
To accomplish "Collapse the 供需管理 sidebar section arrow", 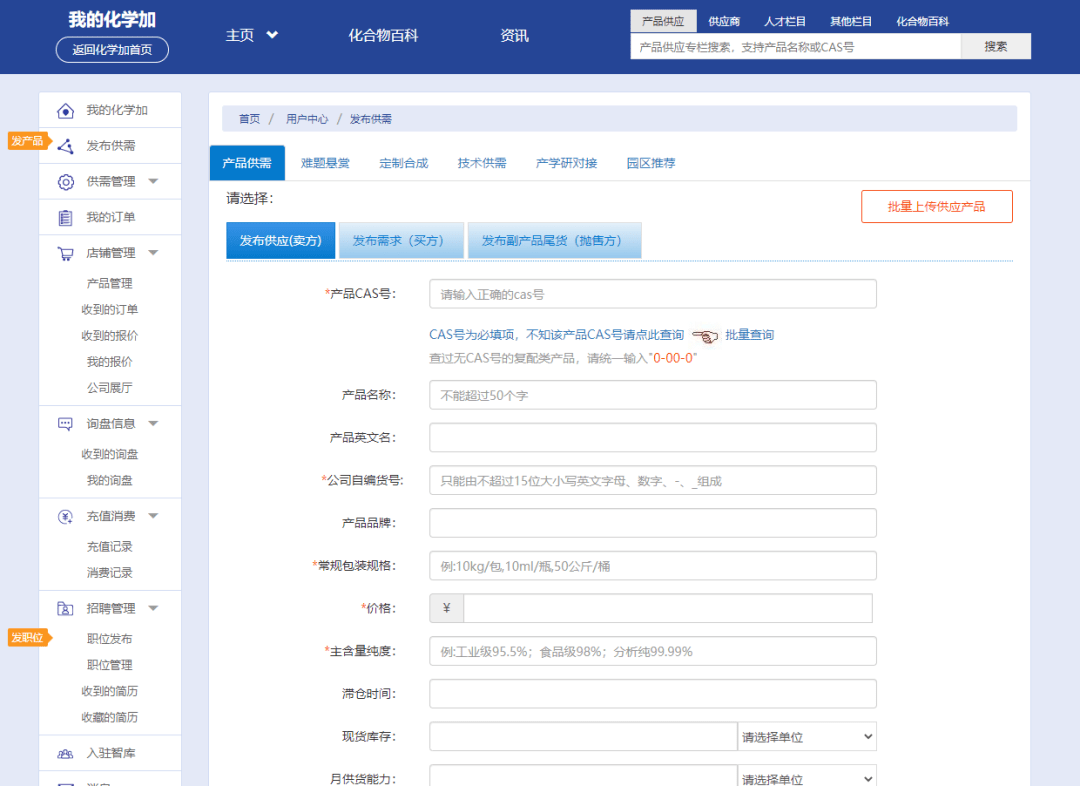I will [154, 181].
